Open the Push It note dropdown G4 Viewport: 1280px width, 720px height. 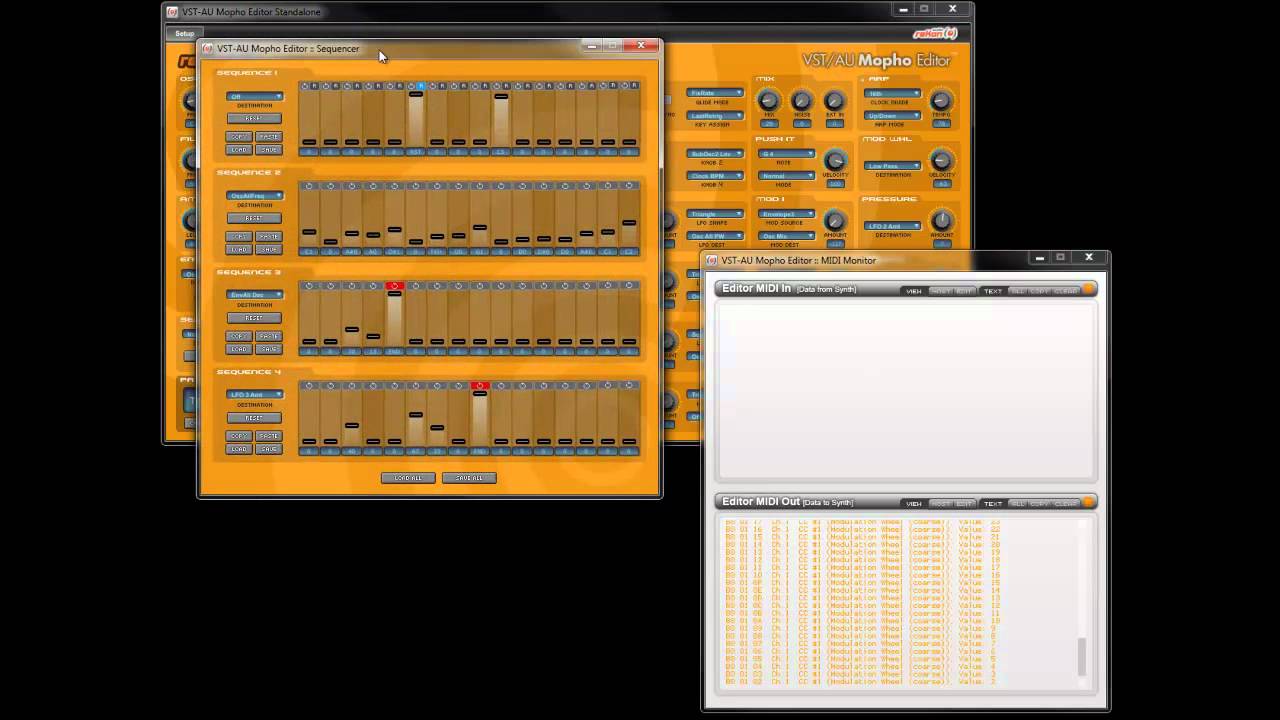787,154
